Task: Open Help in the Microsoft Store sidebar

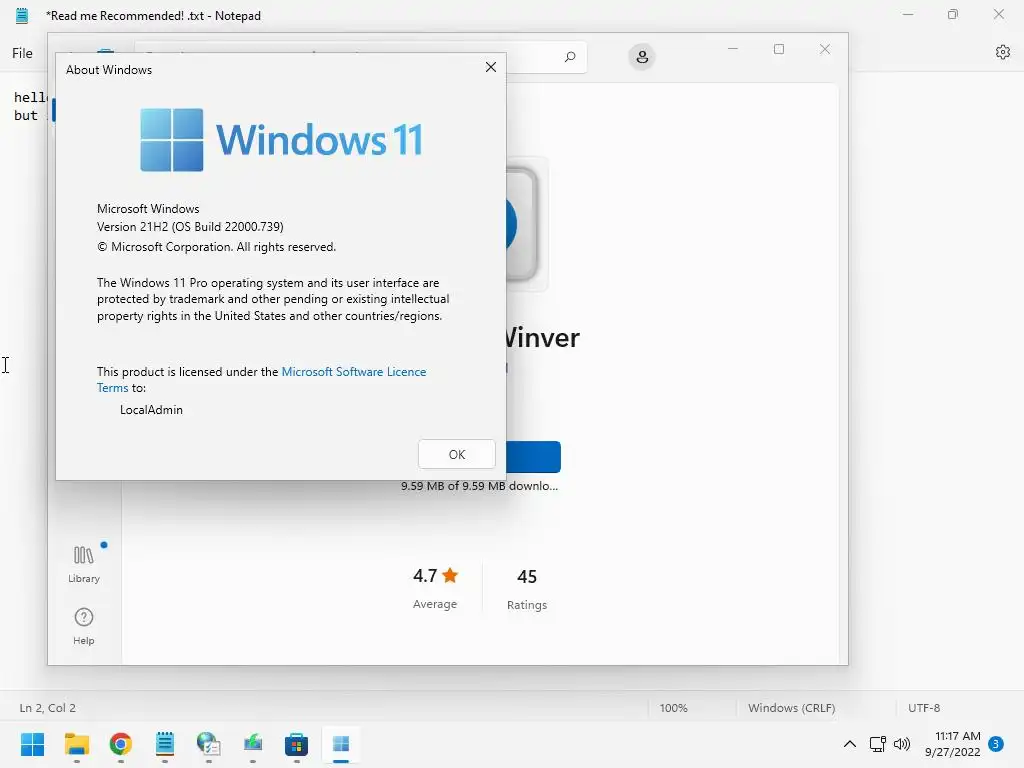Action: (84, 626)
